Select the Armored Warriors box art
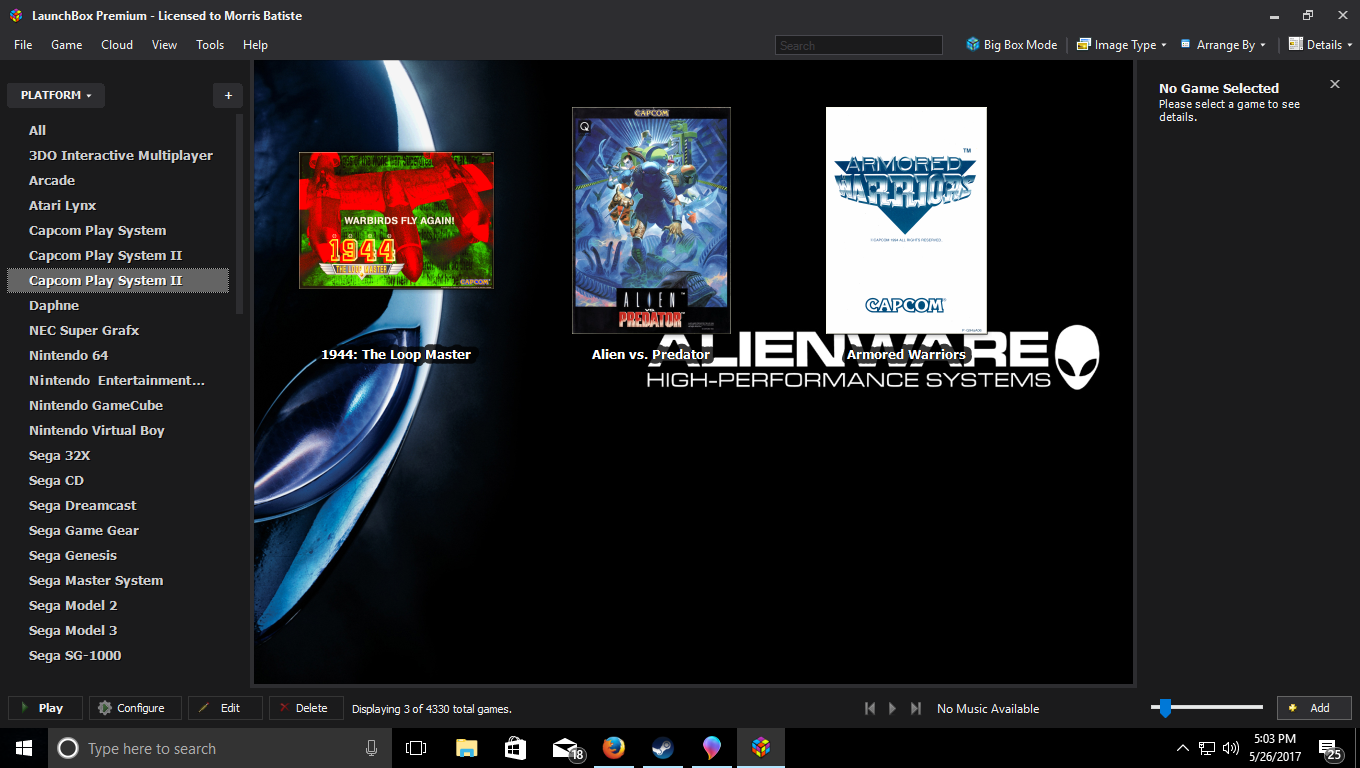This screenshot has height=768, width=1360. (x=906, y=220)
